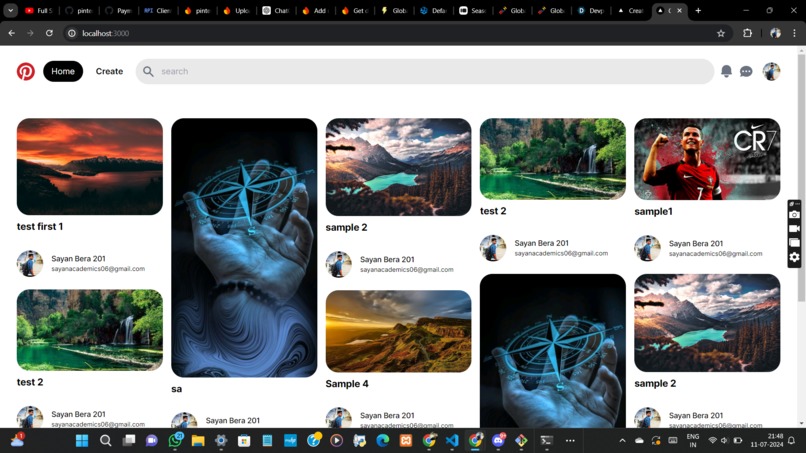Image resolution: width=806 pixels, height=453 pixels.
Task: Open Microsoft Edge from the taskbar
Action: coord(382,441)
